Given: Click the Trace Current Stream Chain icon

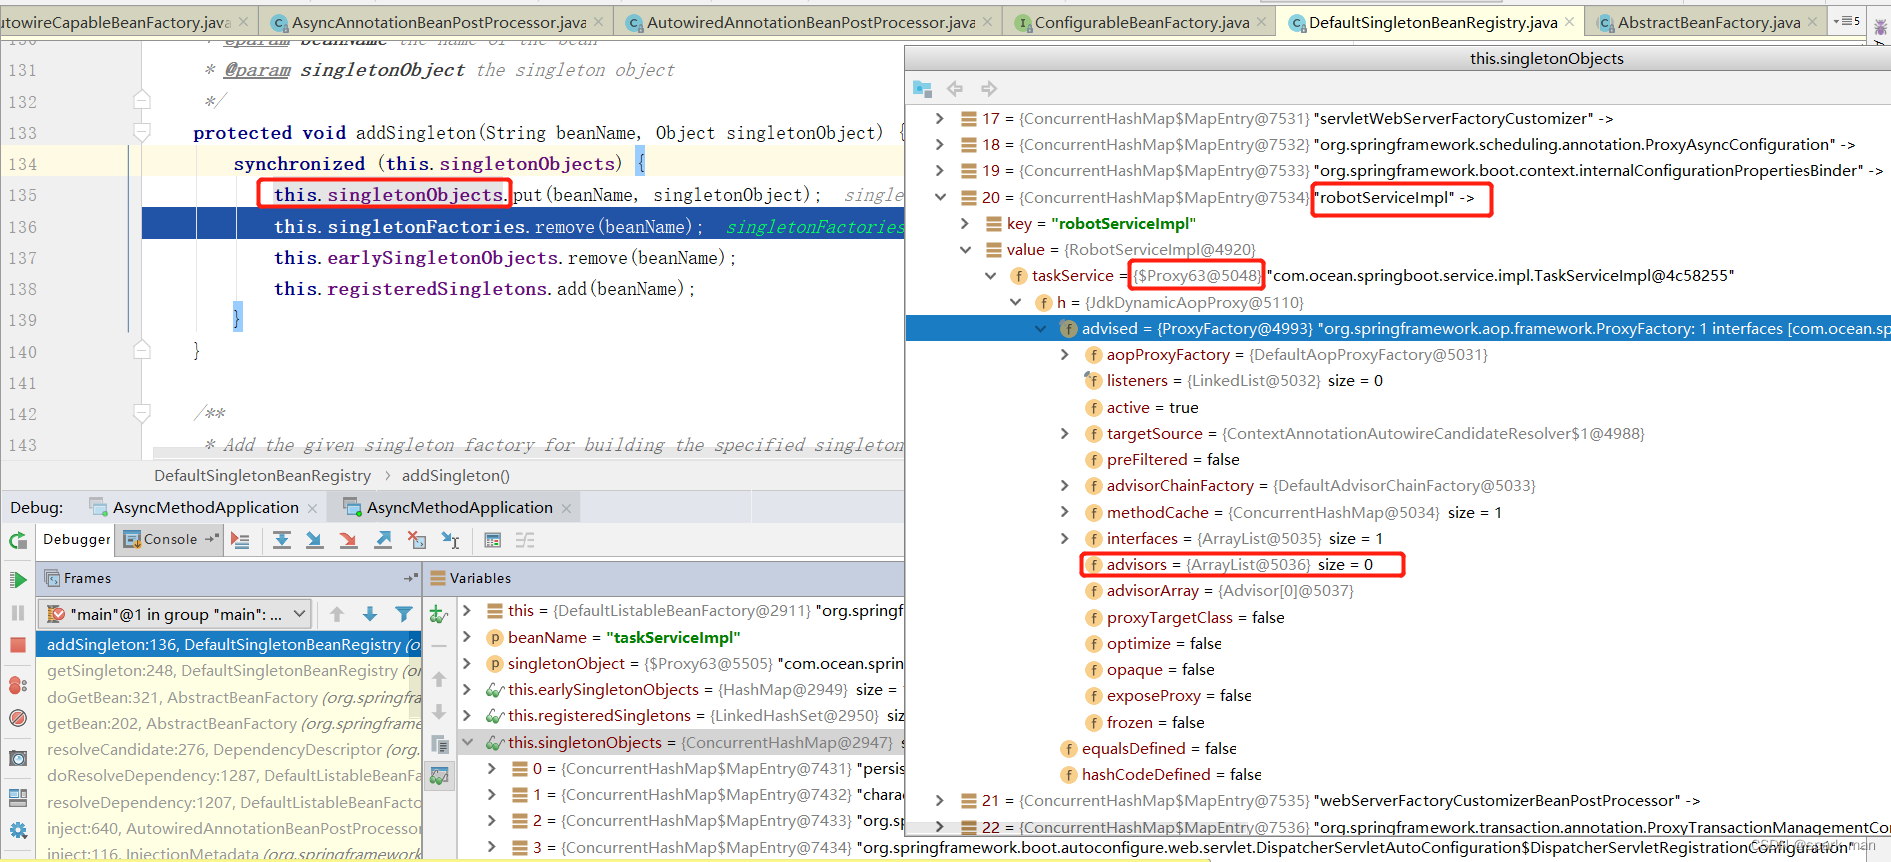Looking at the screenshot, I should pos(525,540).
